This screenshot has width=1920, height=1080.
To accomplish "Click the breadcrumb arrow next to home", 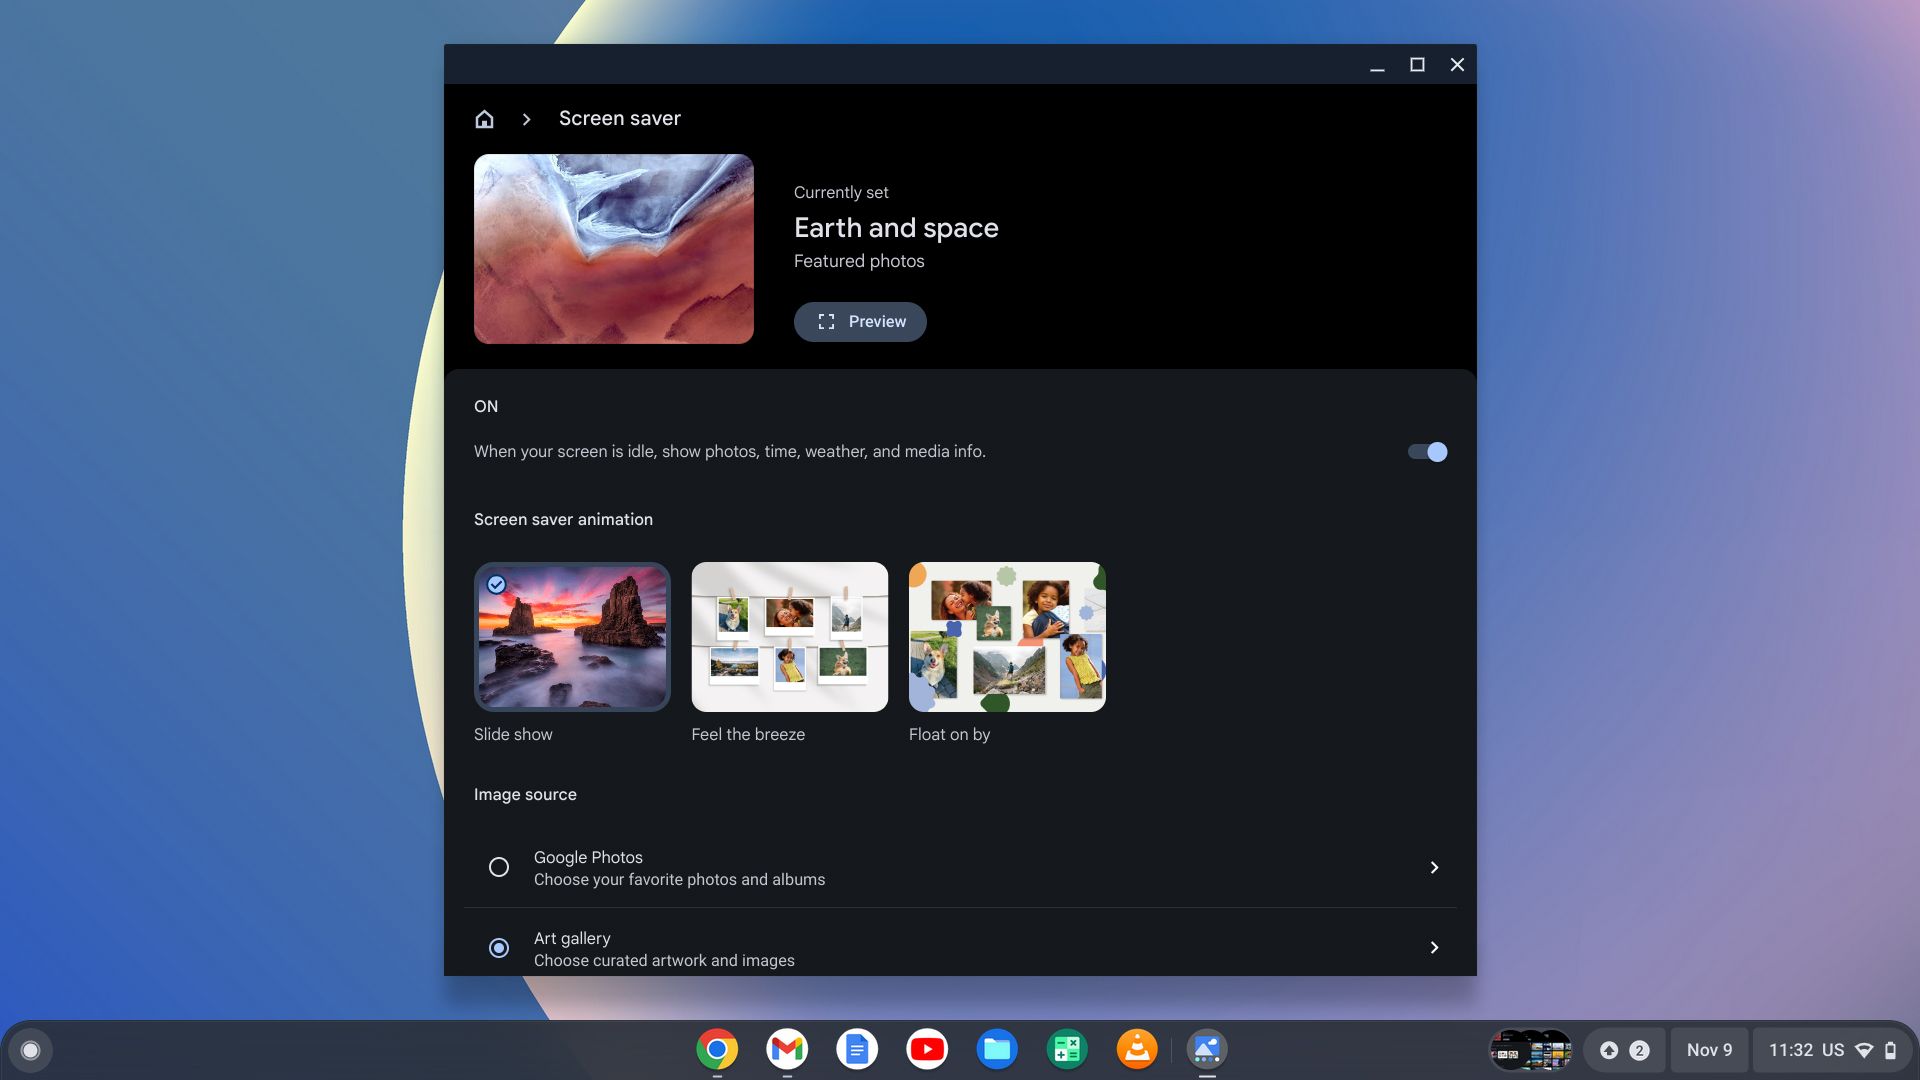I will tap(525, 118).
